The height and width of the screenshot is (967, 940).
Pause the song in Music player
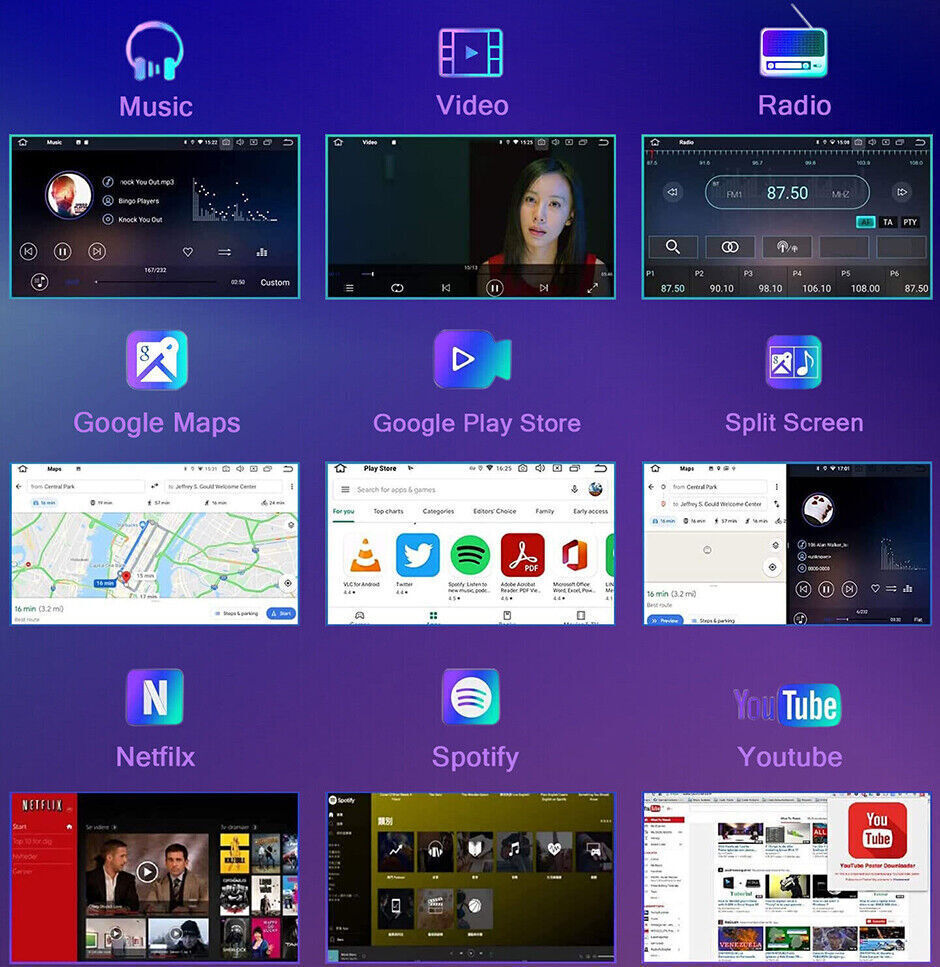coord(62,252)
